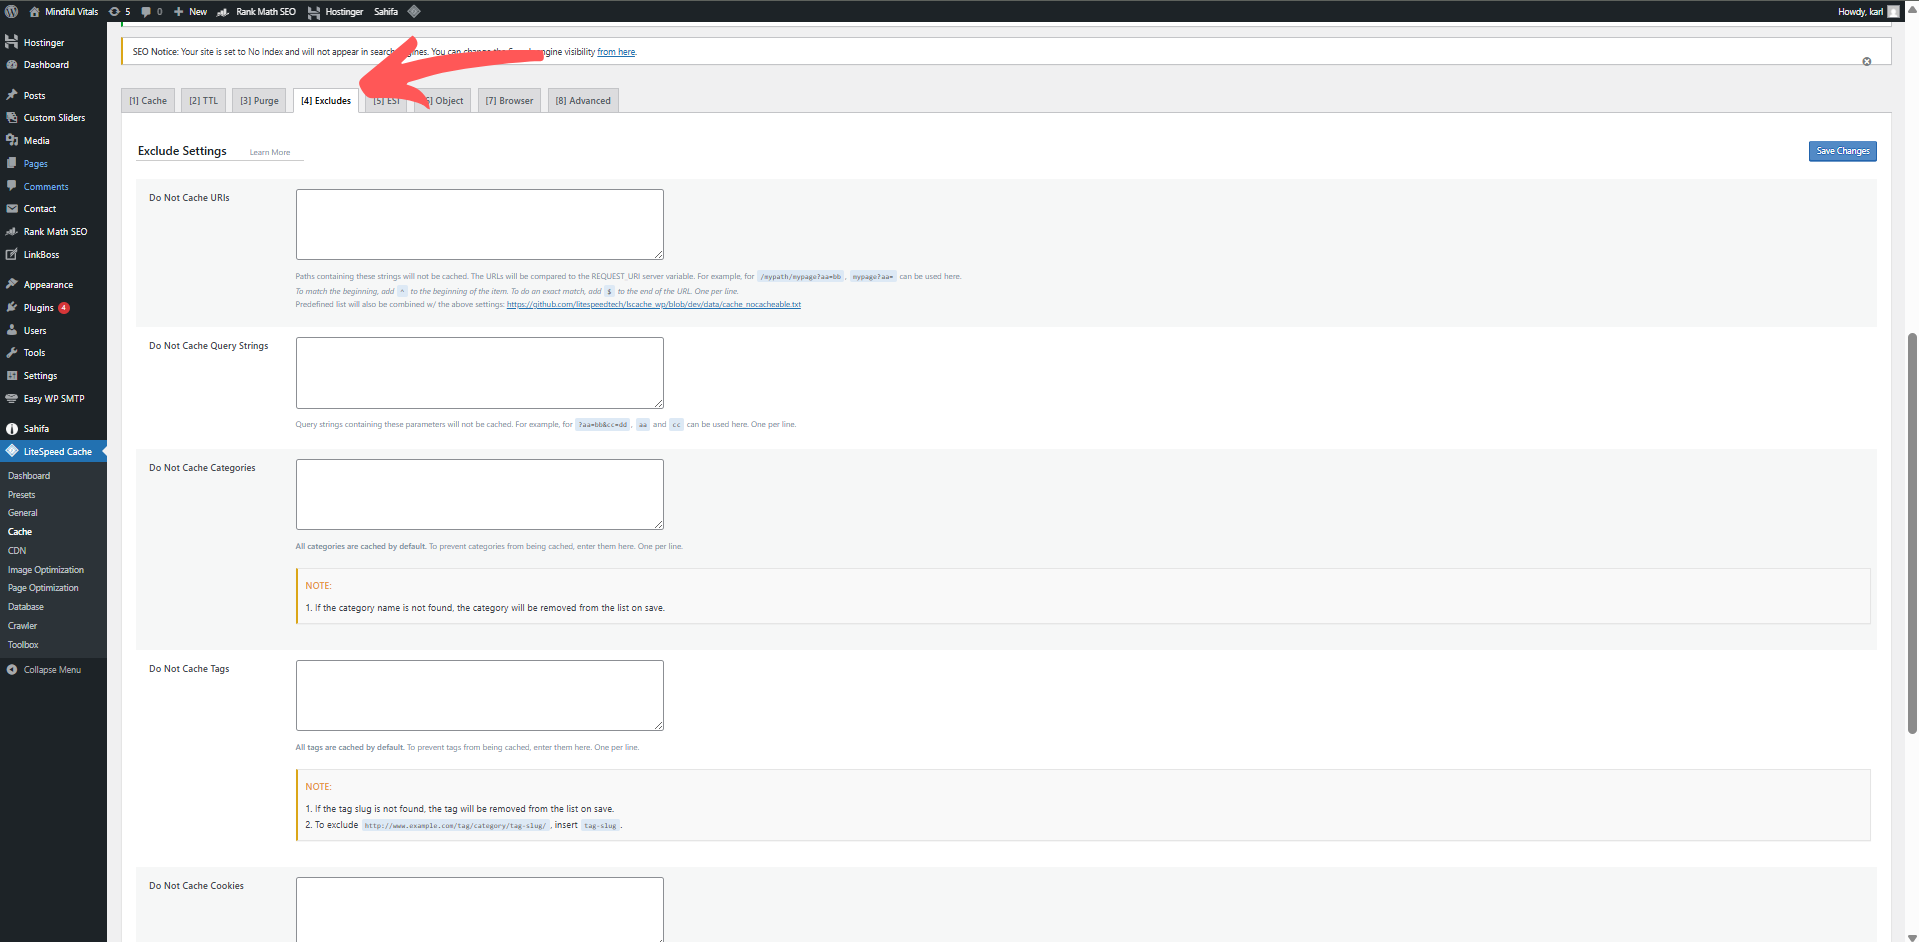Click the Hostinger icon in admin bar
The height and width of the screenshot is (942, 1919).
point(314,12)
